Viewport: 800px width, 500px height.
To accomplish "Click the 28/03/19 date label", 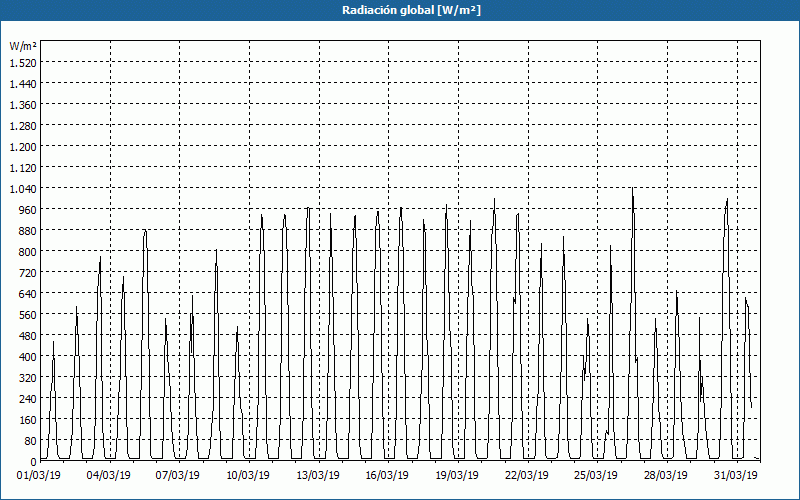I will pyautogui.click(x=666, y=476).
